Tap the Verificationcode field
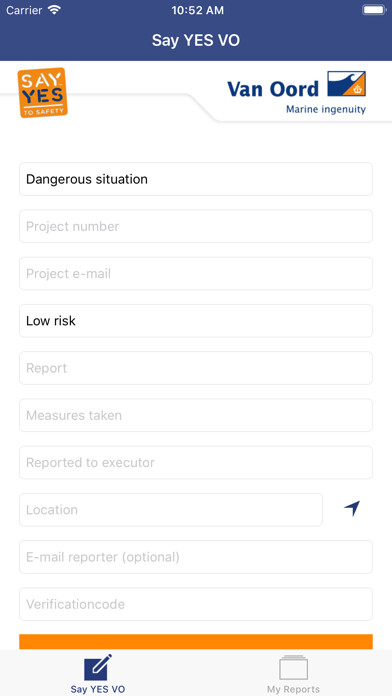This screenshot has height=696, width=392. [x=196, y=604]
